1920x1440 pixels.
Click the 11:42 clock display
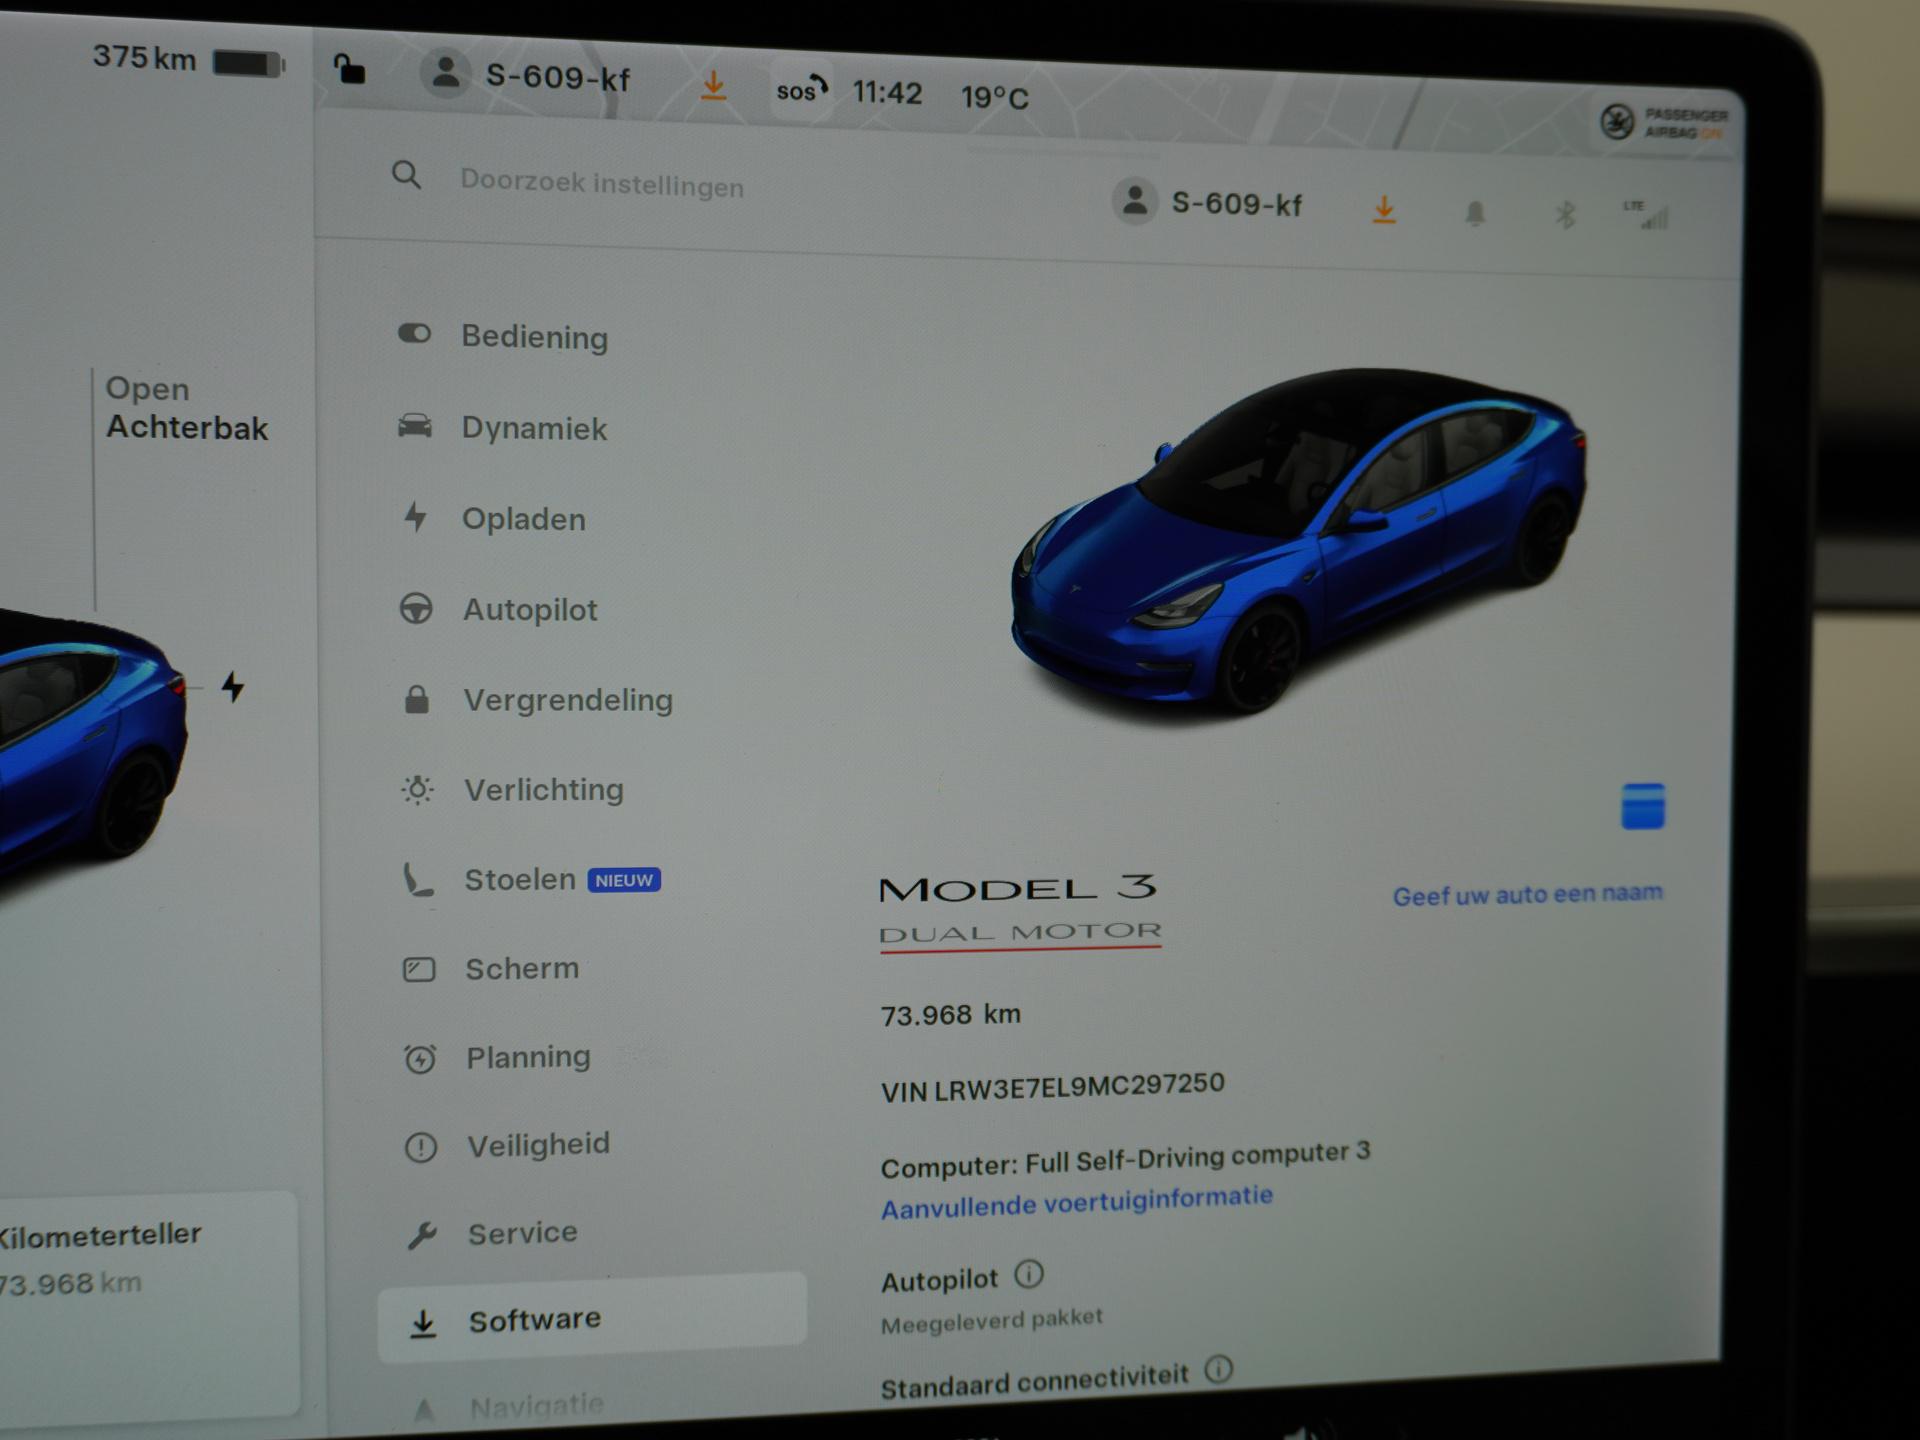click(887, 93)
